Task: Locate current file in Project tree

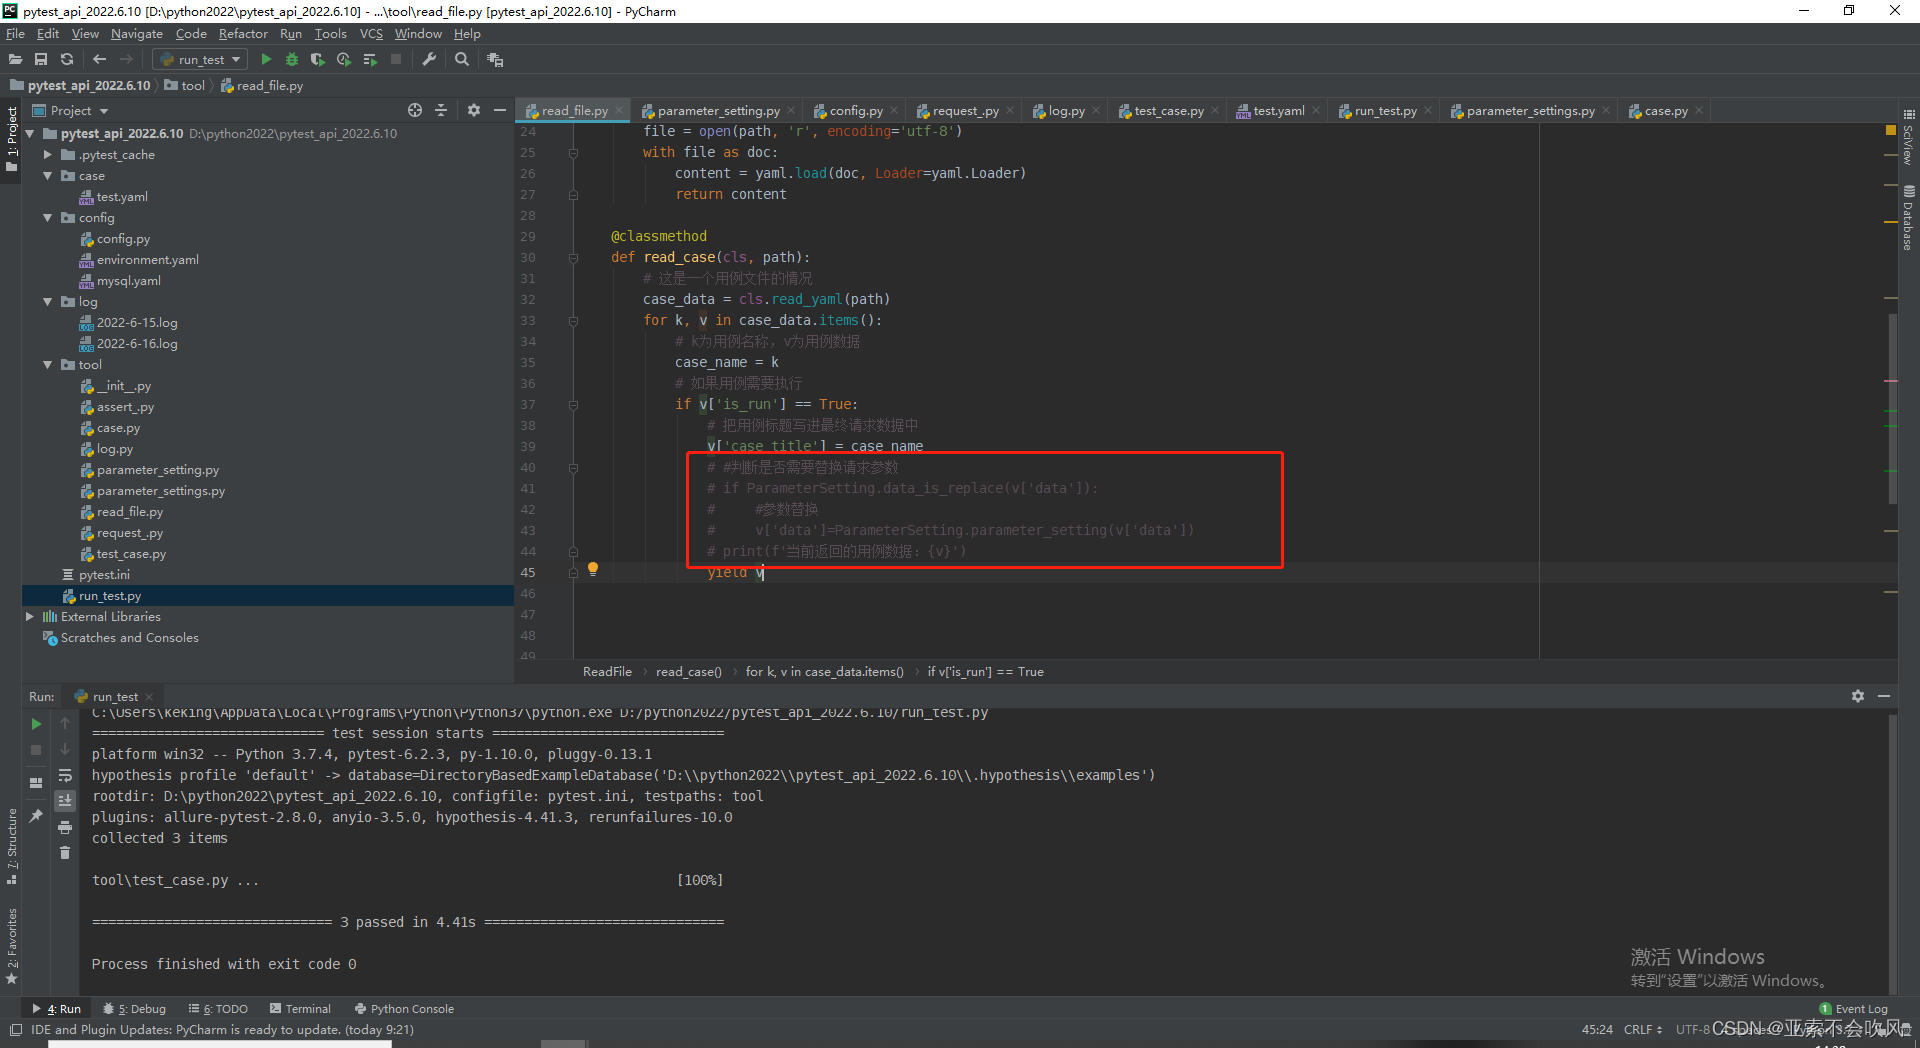Action: tap(415, 110)
